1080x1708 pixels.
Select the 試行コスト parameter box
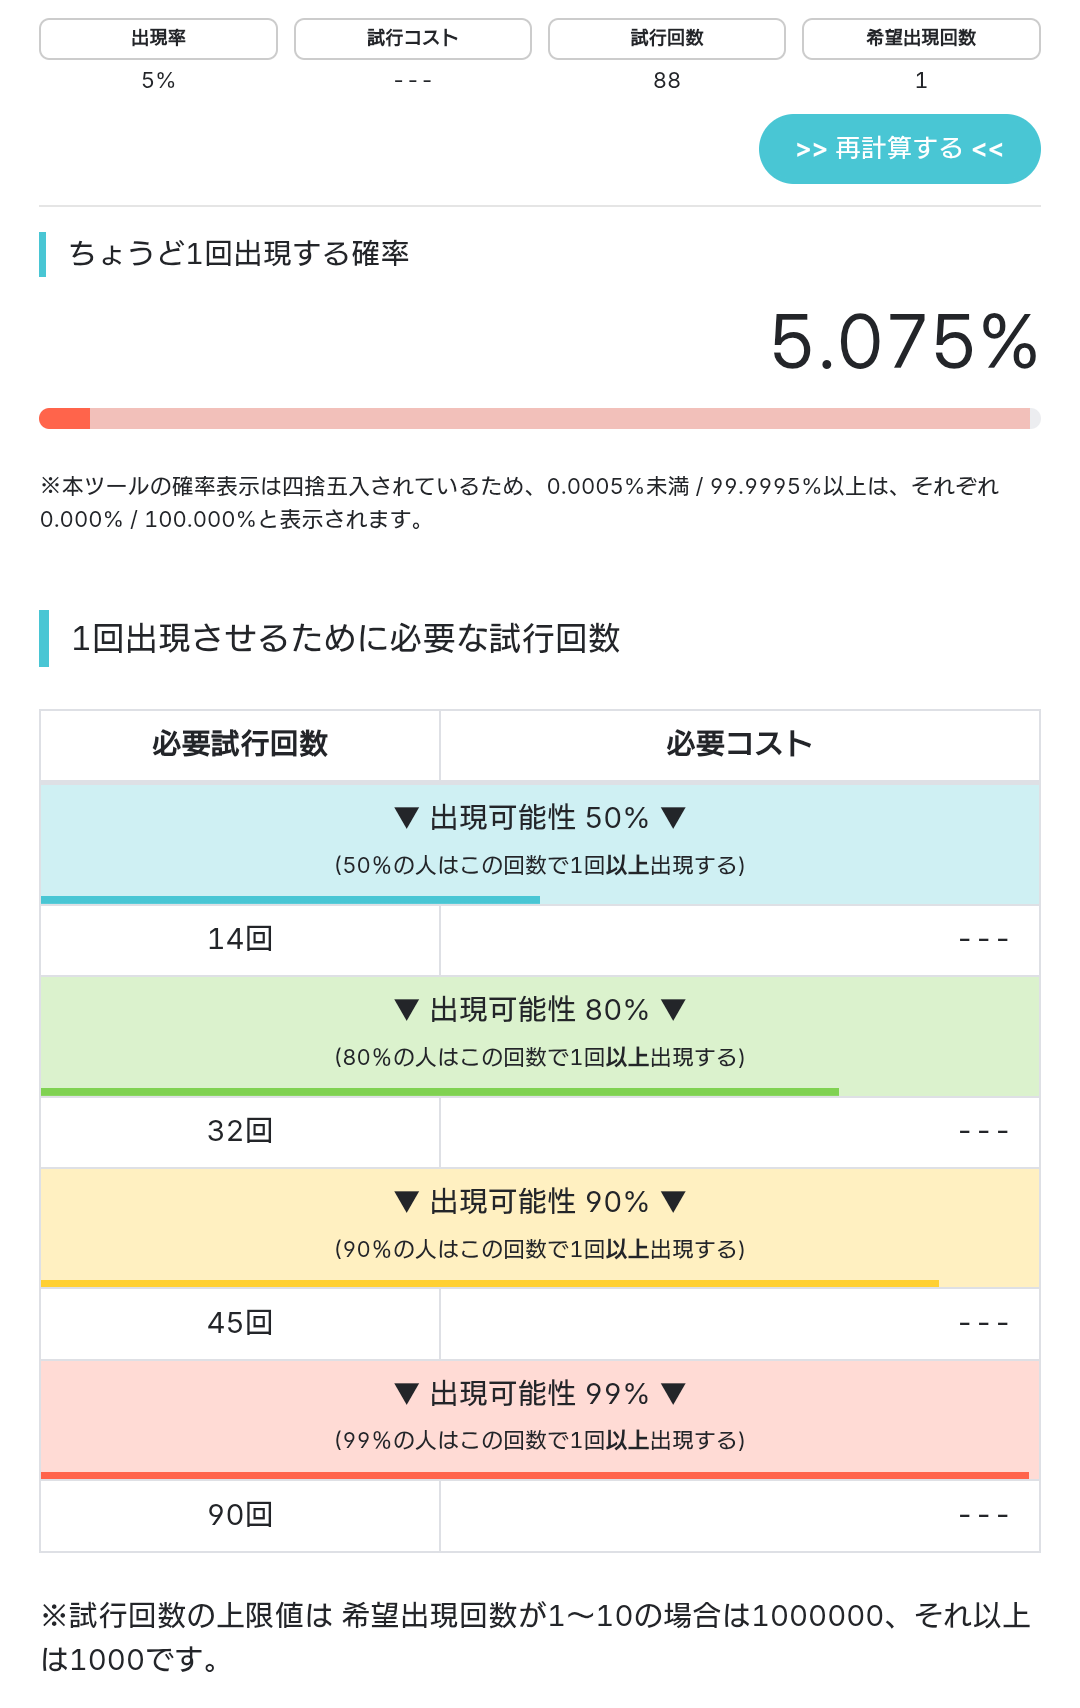412,39
